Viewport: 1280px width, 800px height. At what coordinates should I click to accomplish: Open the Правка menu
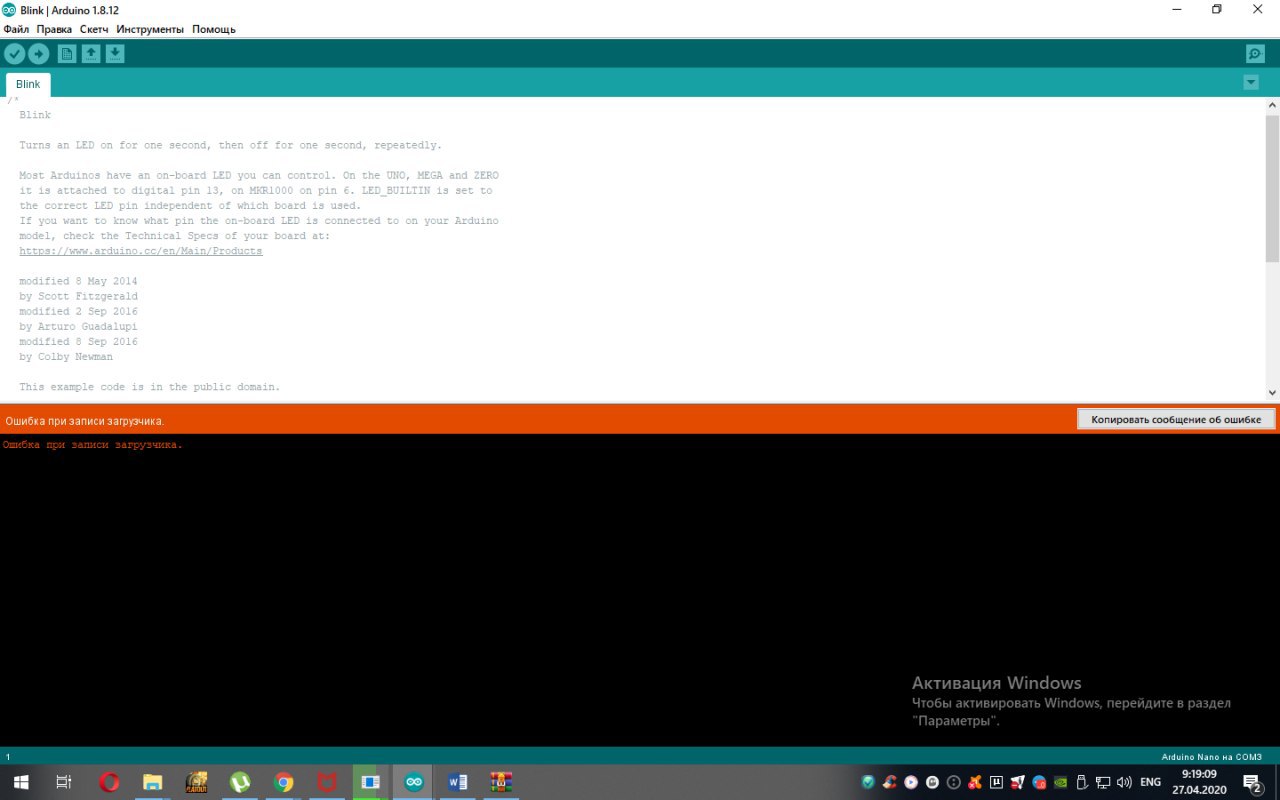[54, 29]
